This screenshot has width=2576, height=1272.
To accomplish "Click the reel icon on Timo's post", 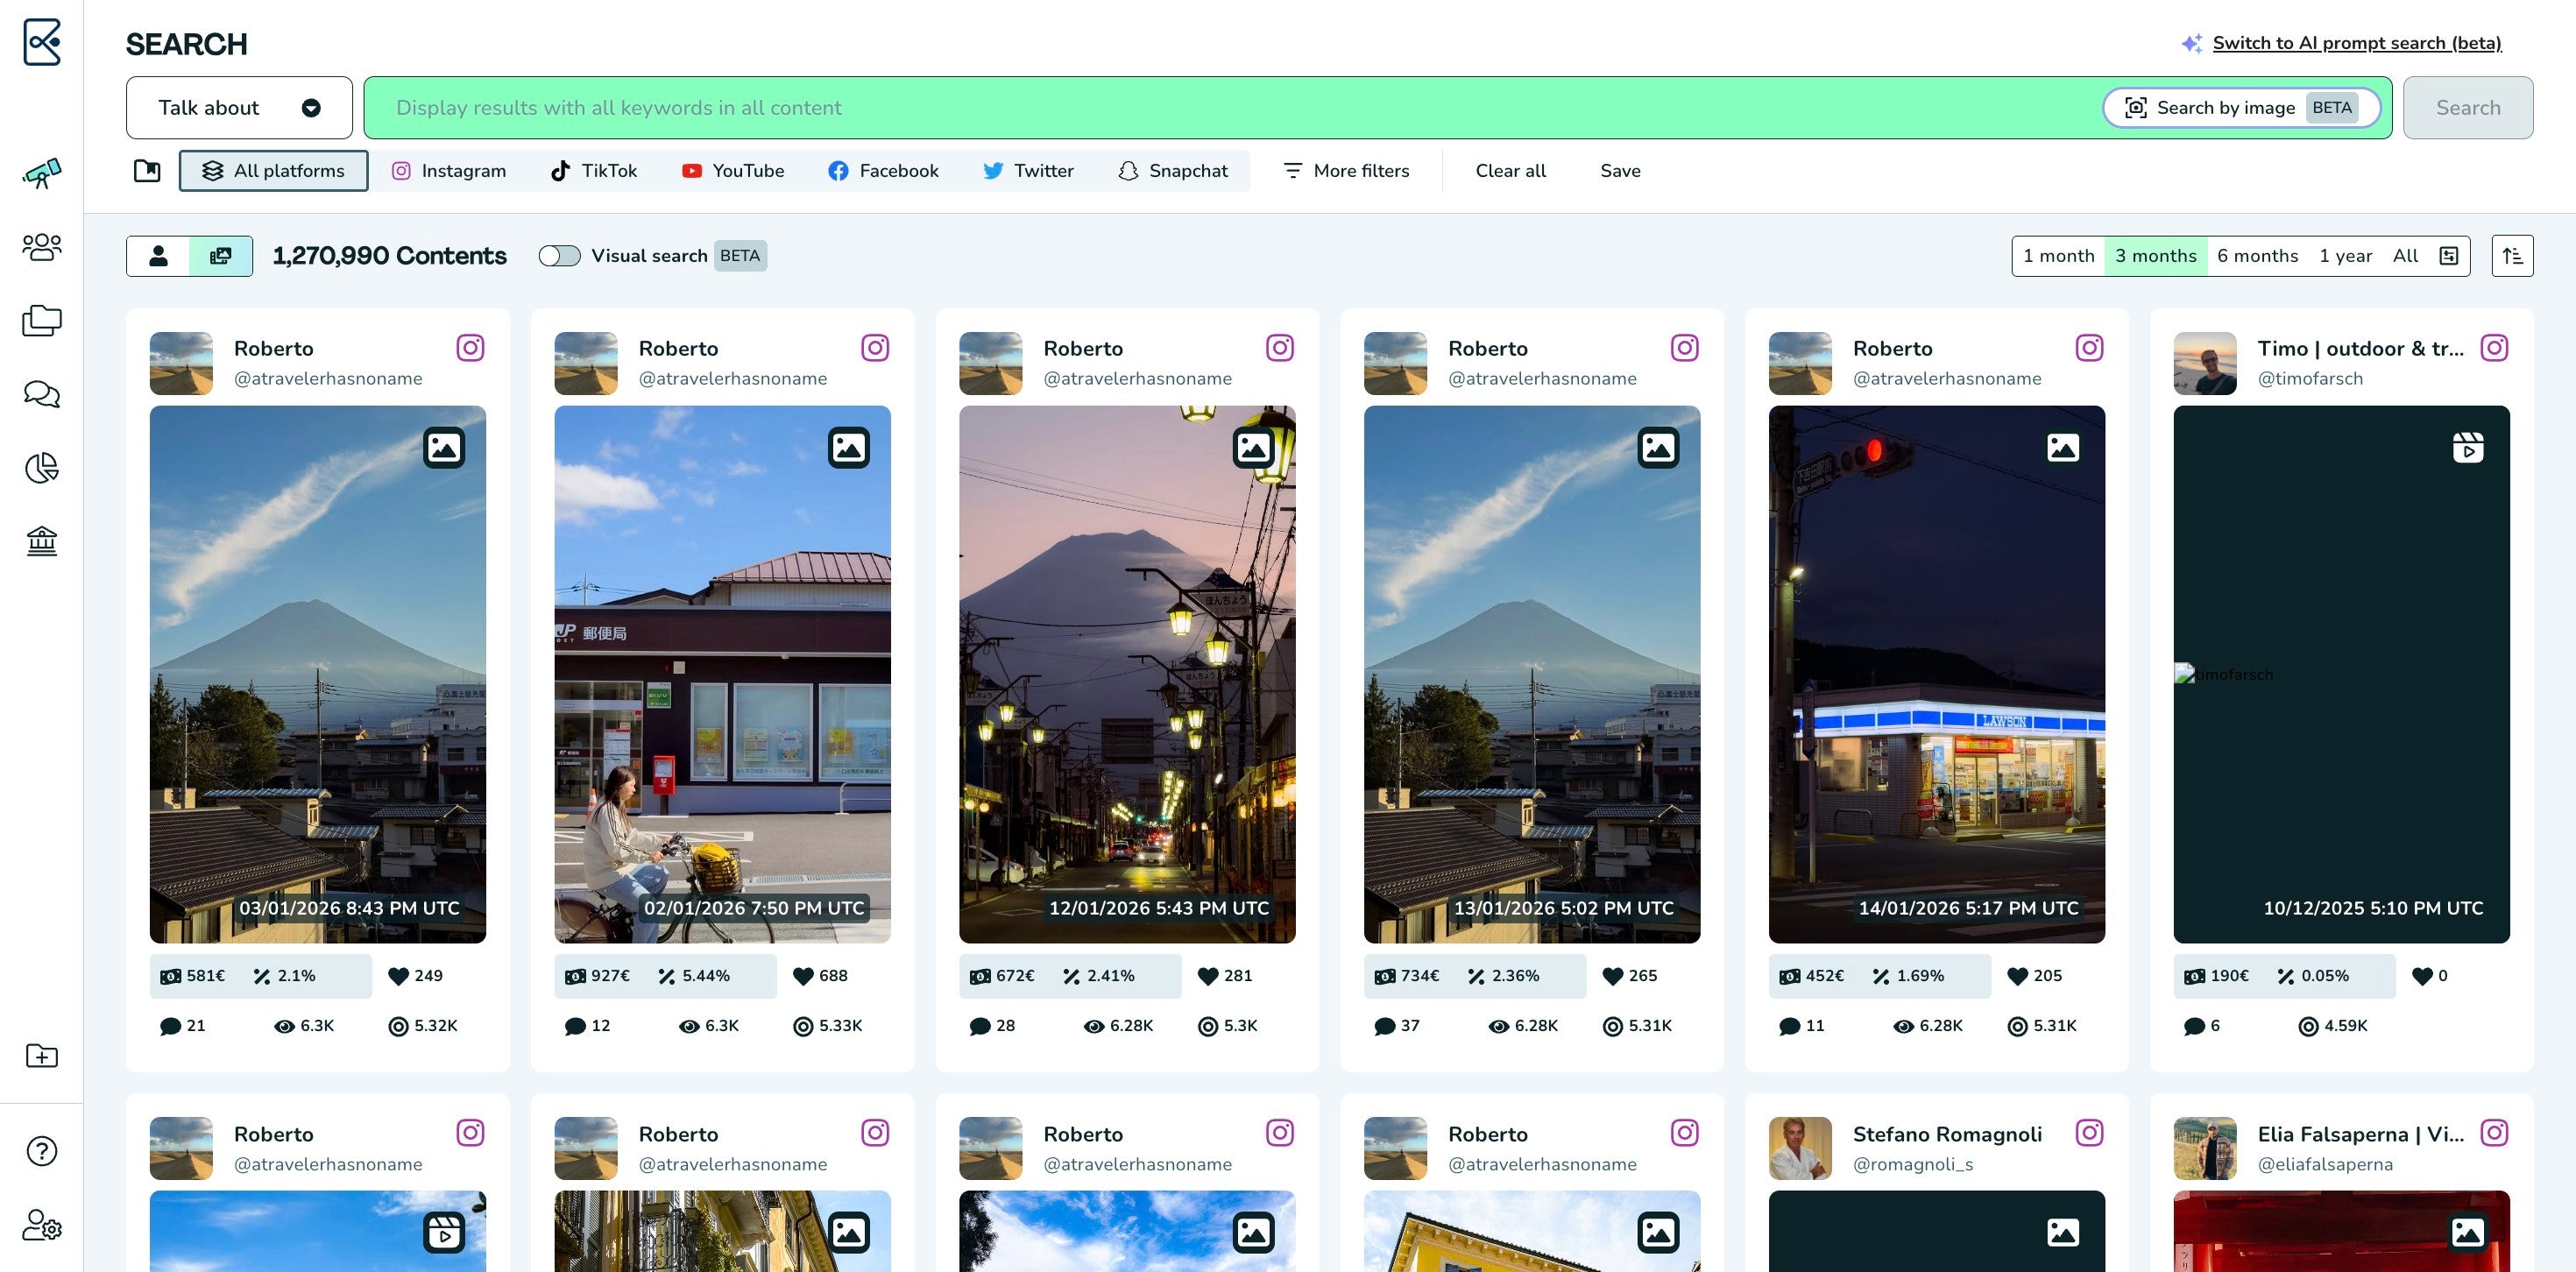I will 2468,447.
